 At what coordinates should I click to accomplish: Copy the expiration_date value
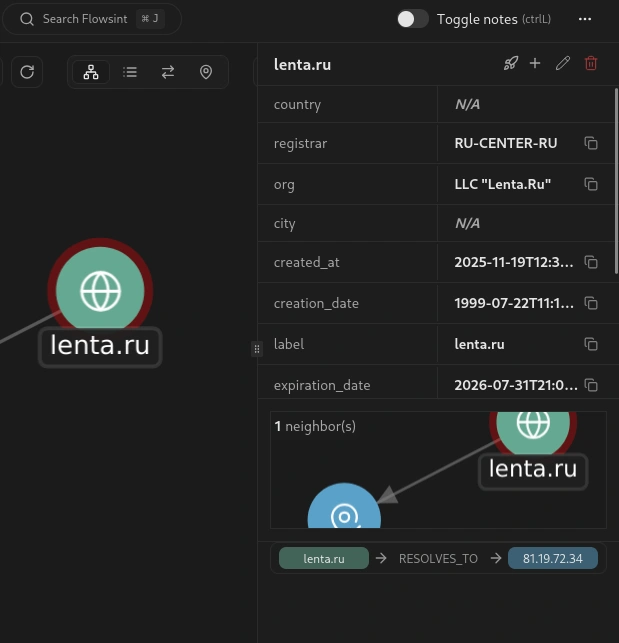pos(591,385)
